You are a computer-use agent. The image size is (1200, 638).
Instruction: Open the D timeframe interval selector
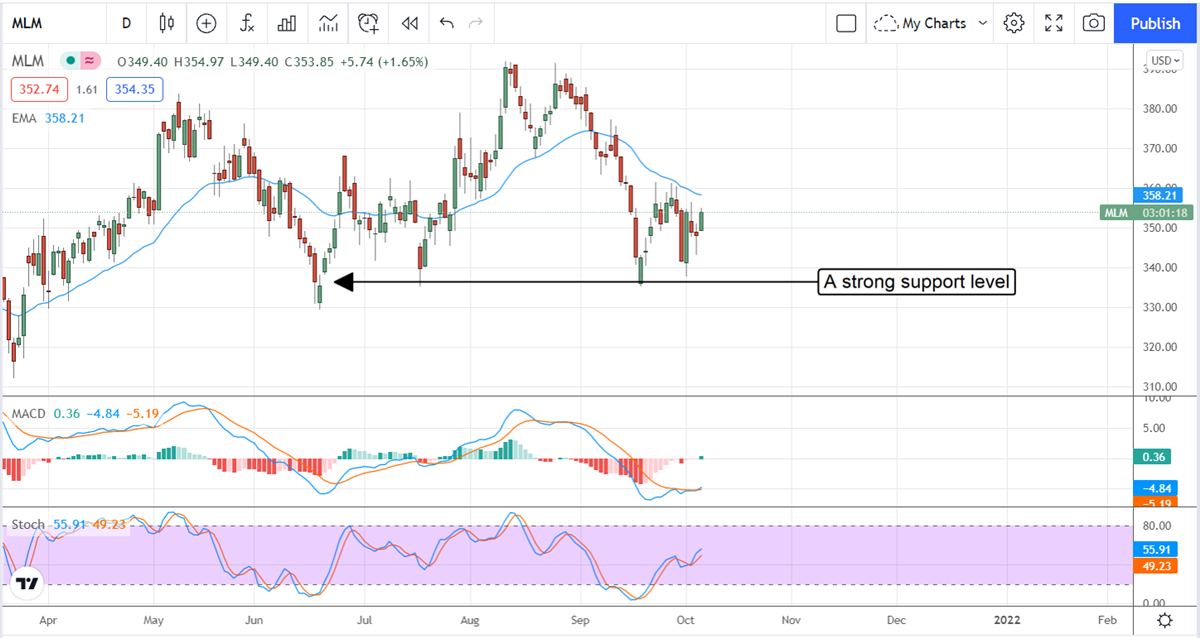pos(126,22)
